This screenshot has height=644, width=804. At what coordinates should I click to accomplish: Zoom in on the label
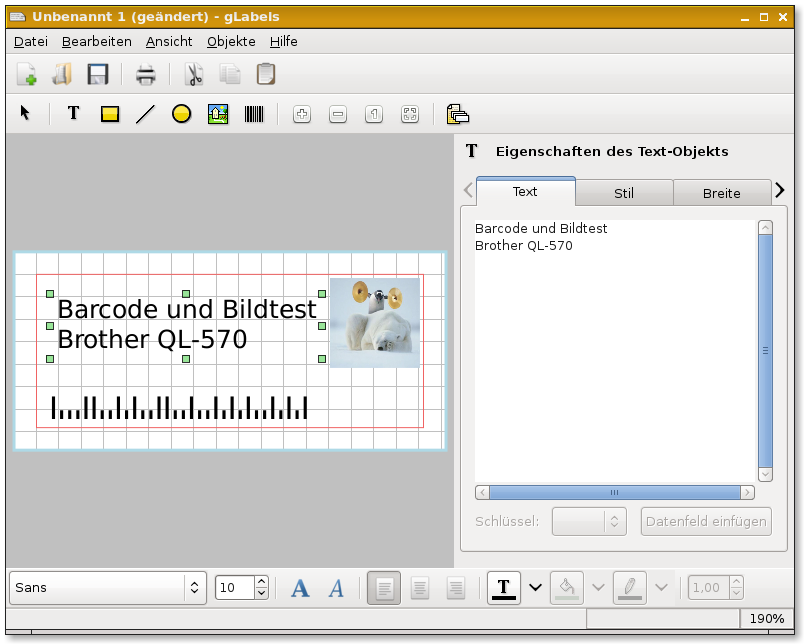pyautogui.click(x=302, y=114)
